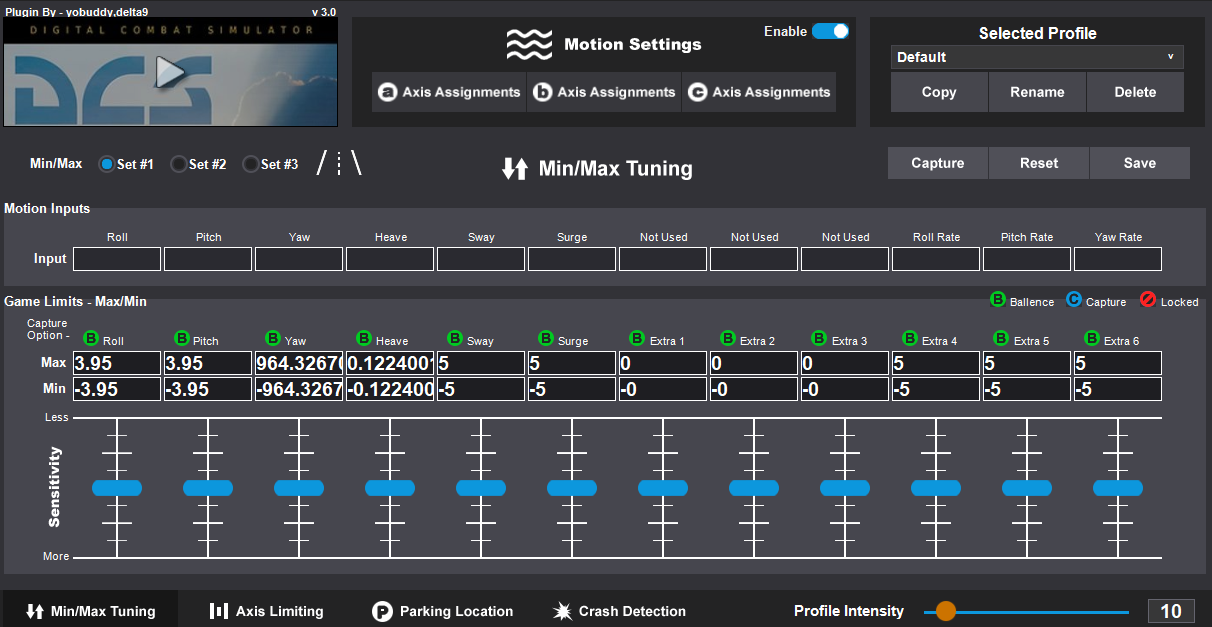The width and height of the screenshot is (1212, 627).
Task: Click the lane lines icon beside Set #3
Action: [339, 164]
